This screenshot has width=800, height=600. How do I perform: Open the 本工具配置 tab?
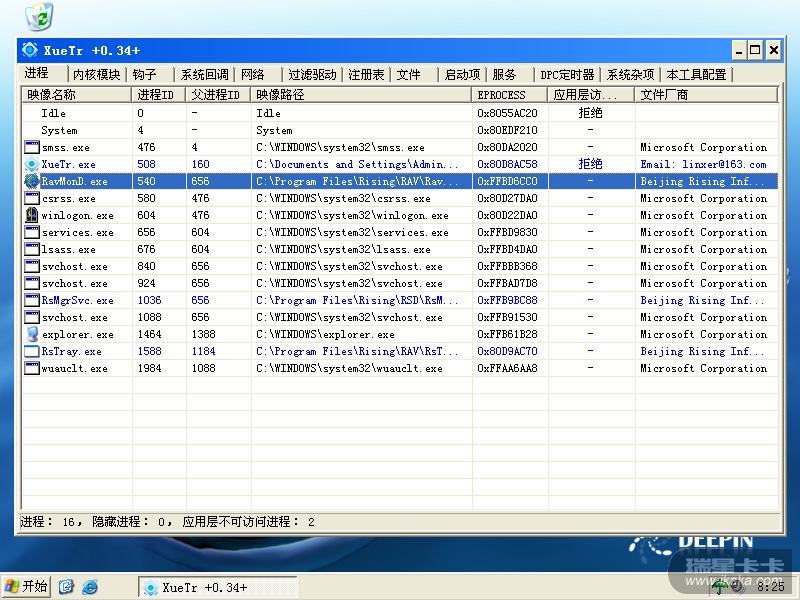click(x=696, y=74)
